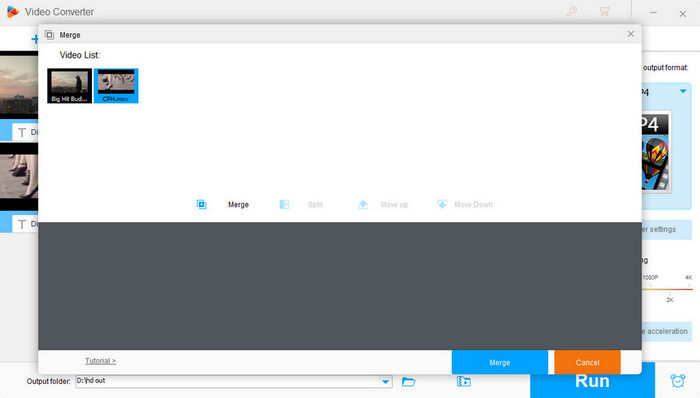
Task: Close the Merge dialog
Action: coord(630,34)
